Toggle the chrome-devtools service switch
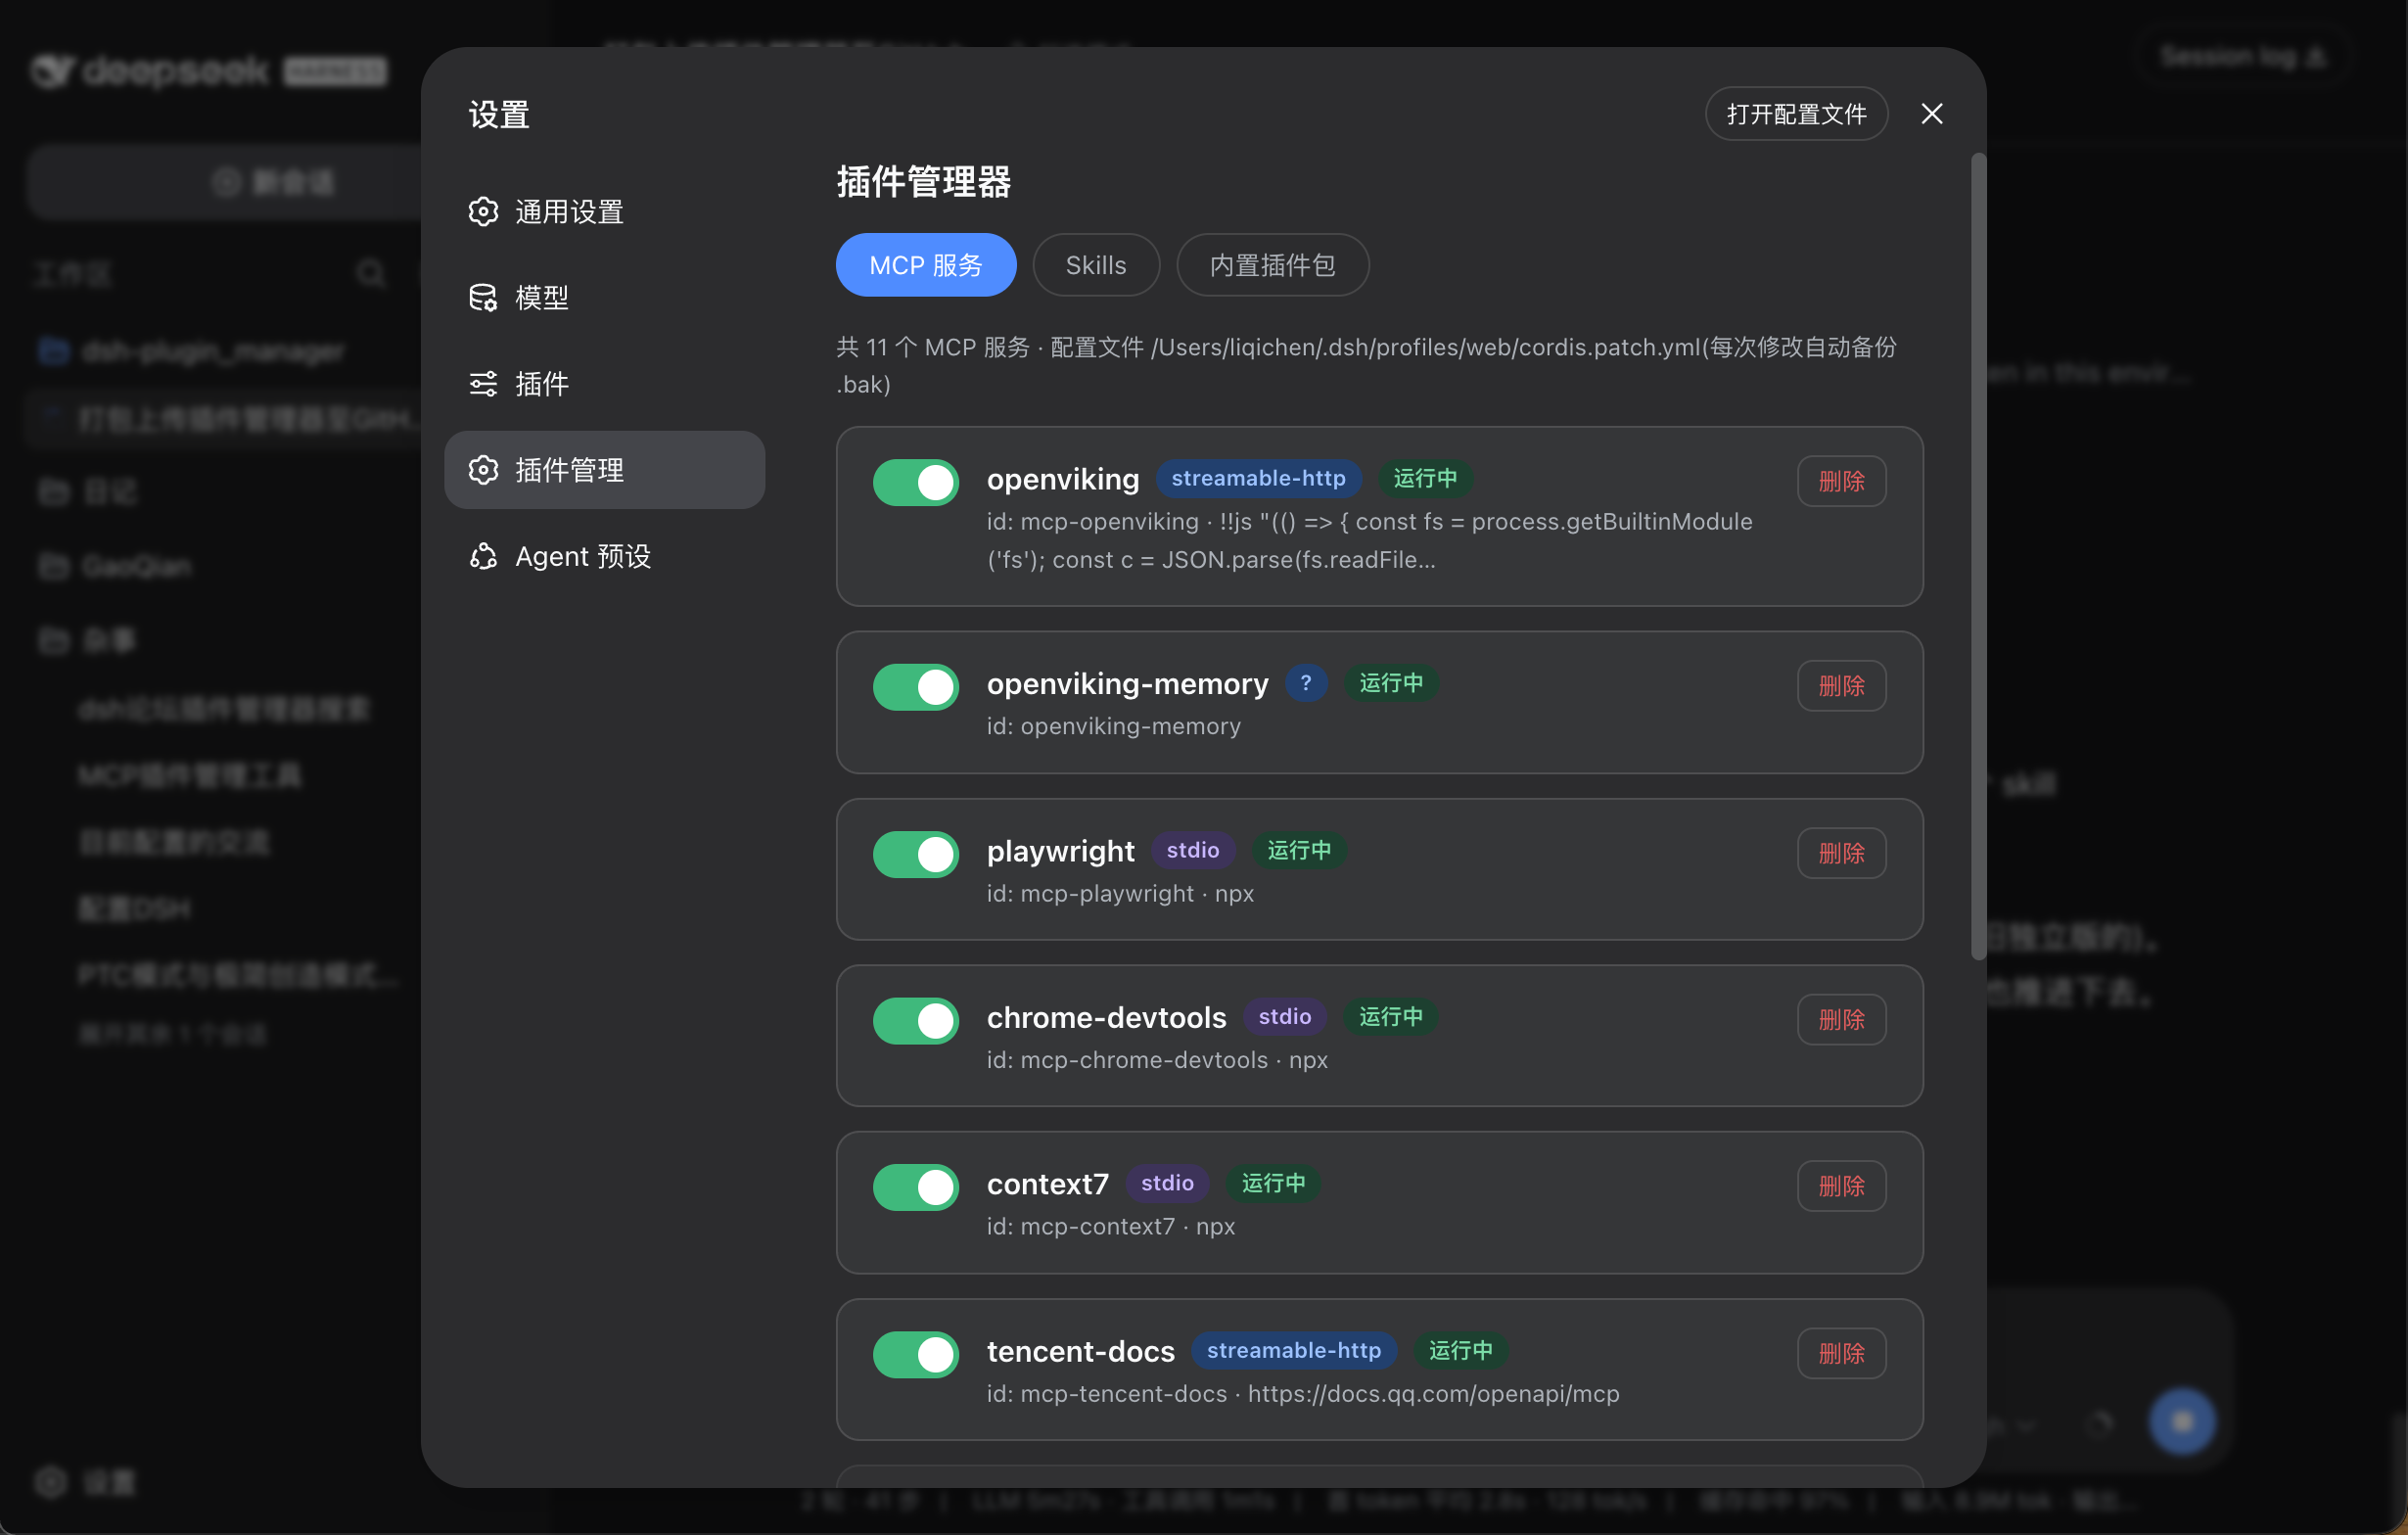 click(x=915, y=1020)
